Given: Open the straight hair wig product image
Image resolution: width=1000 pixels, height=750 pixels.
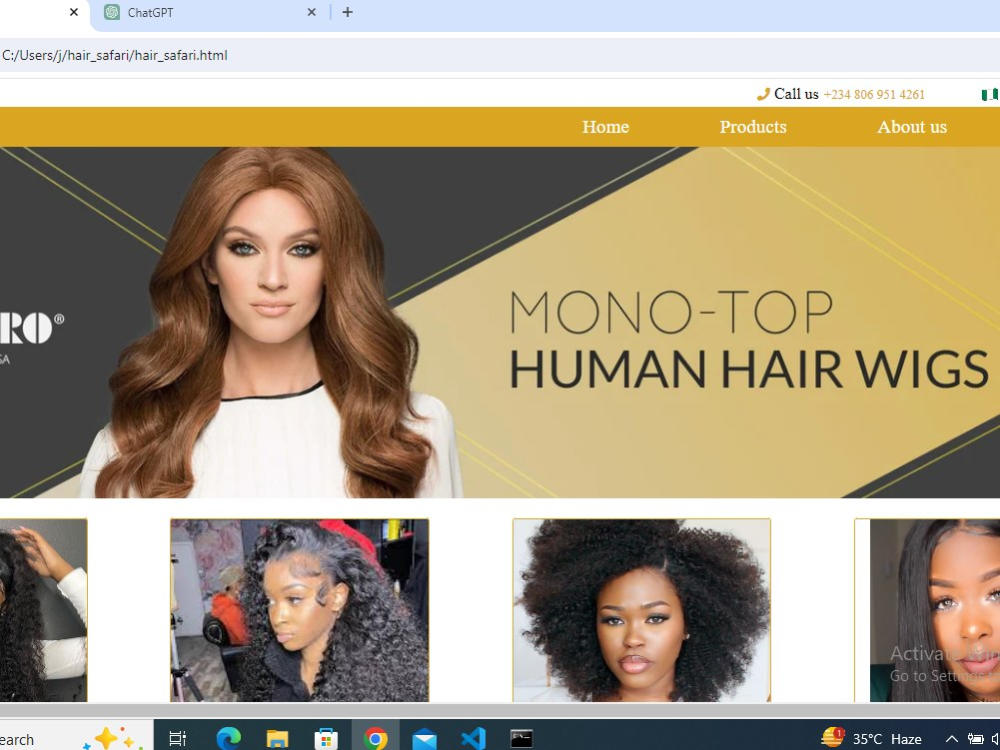Looking at the screenshot, I should (927, 610).
